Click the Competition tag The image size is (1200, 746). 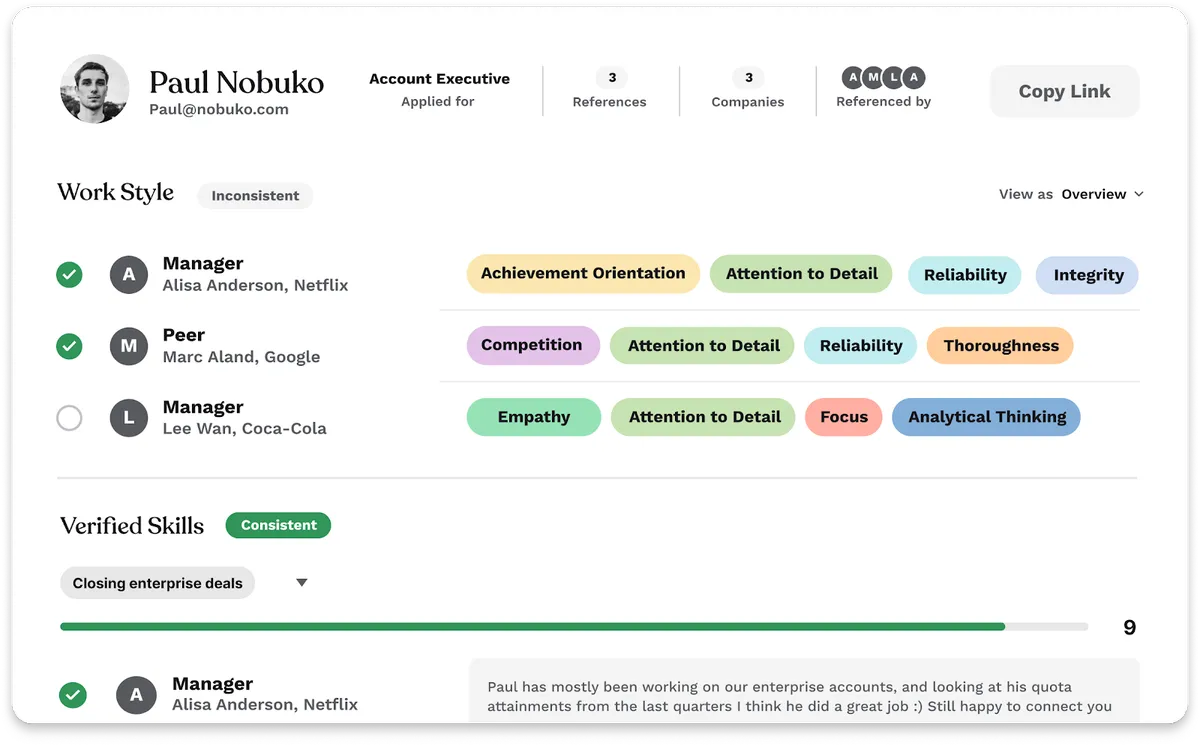click(x=533, y=345)
